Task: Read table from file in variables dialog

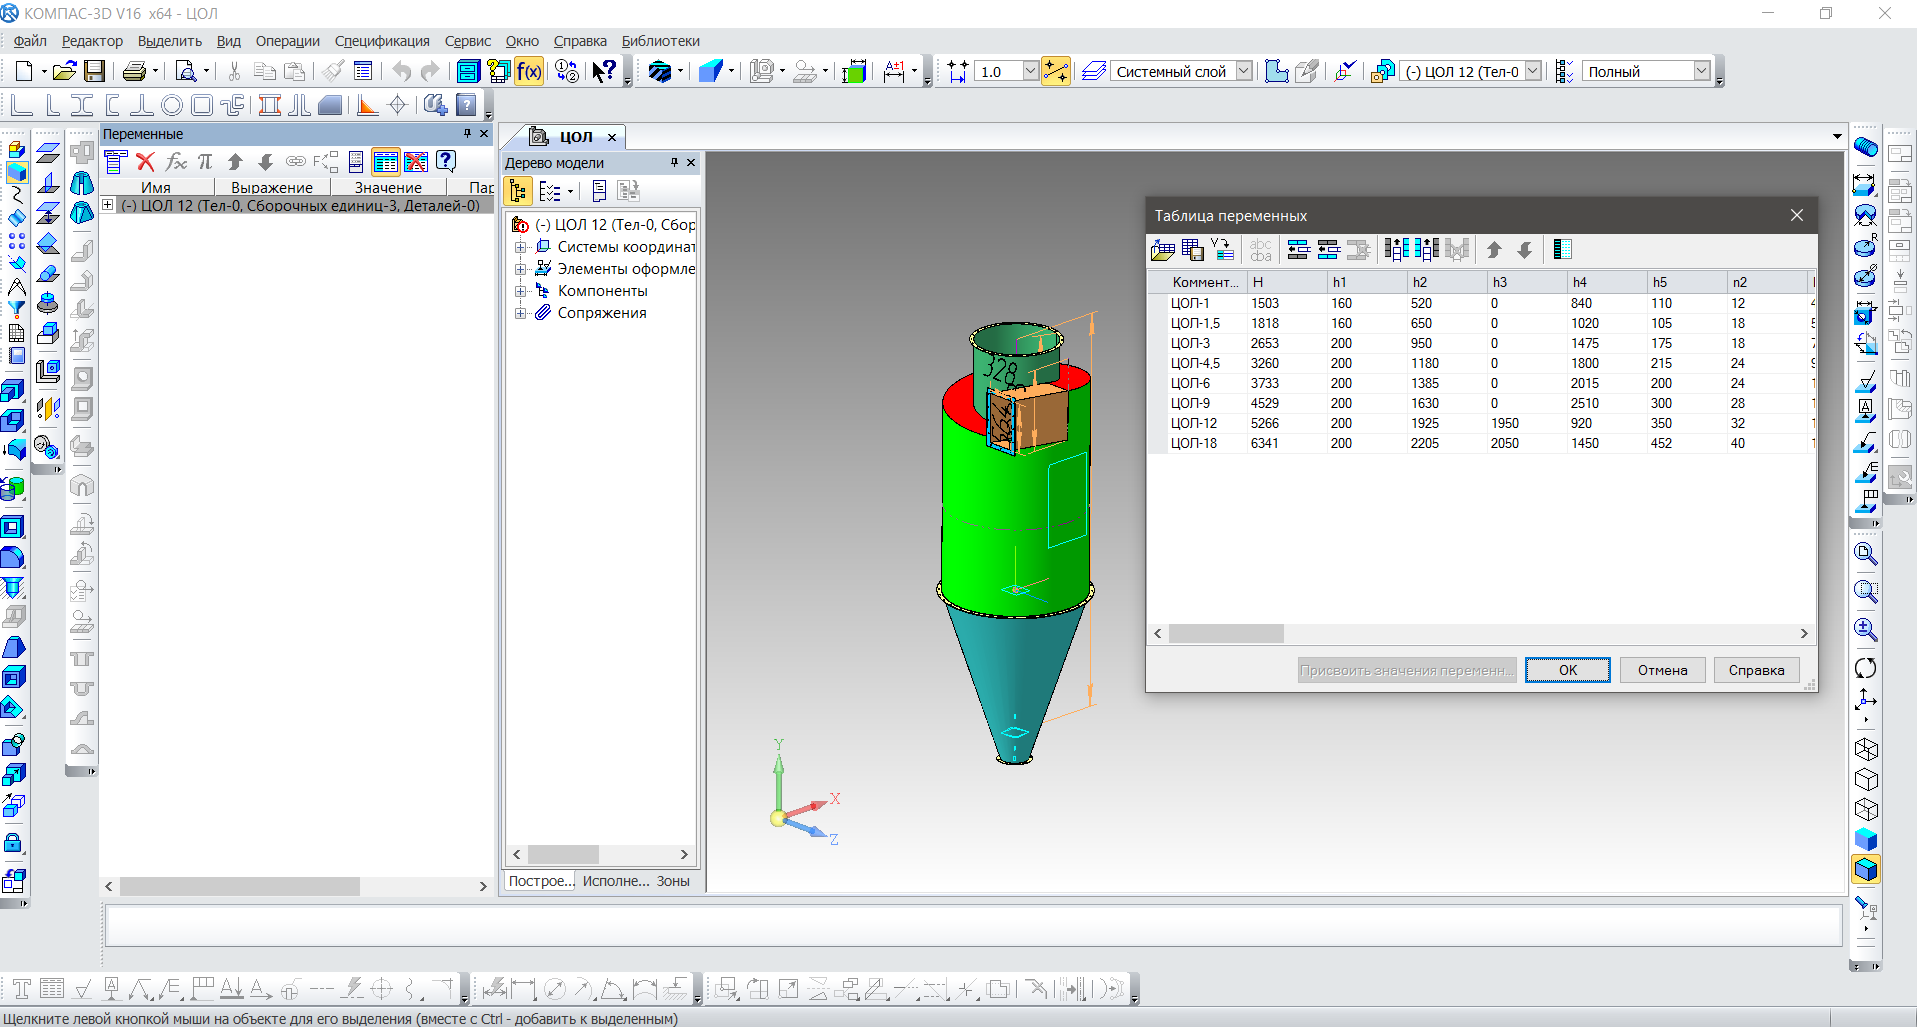Action: point(1163,250)
